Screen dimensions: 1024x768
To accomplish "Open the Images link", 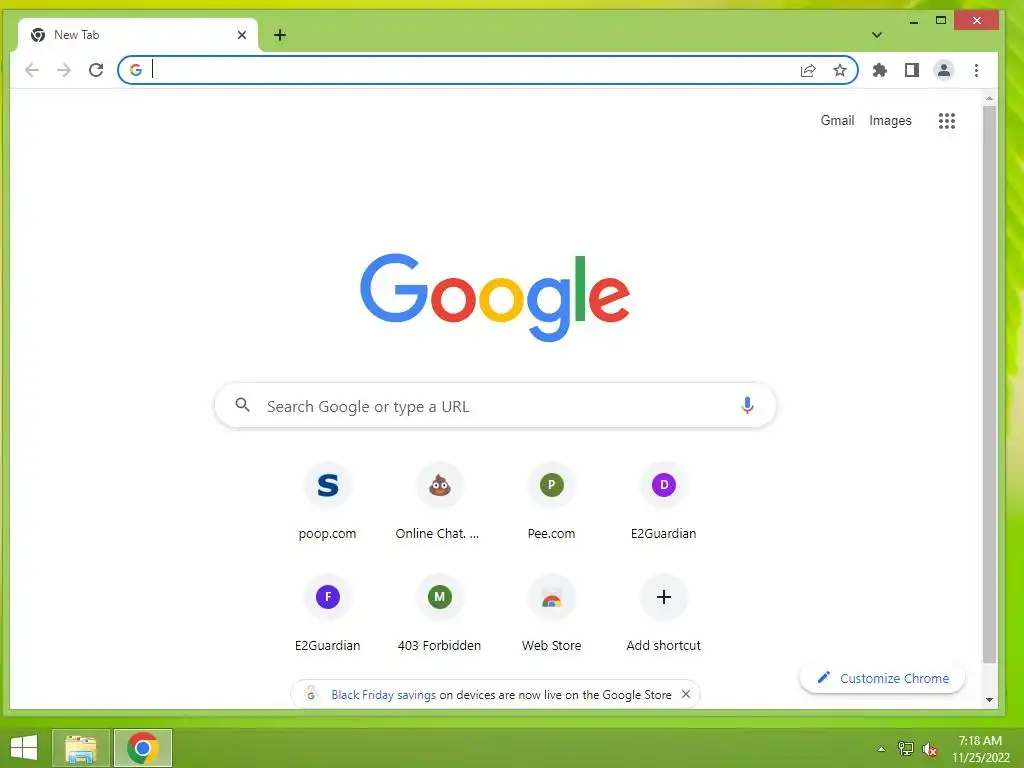I will click(x=890, y=121).
